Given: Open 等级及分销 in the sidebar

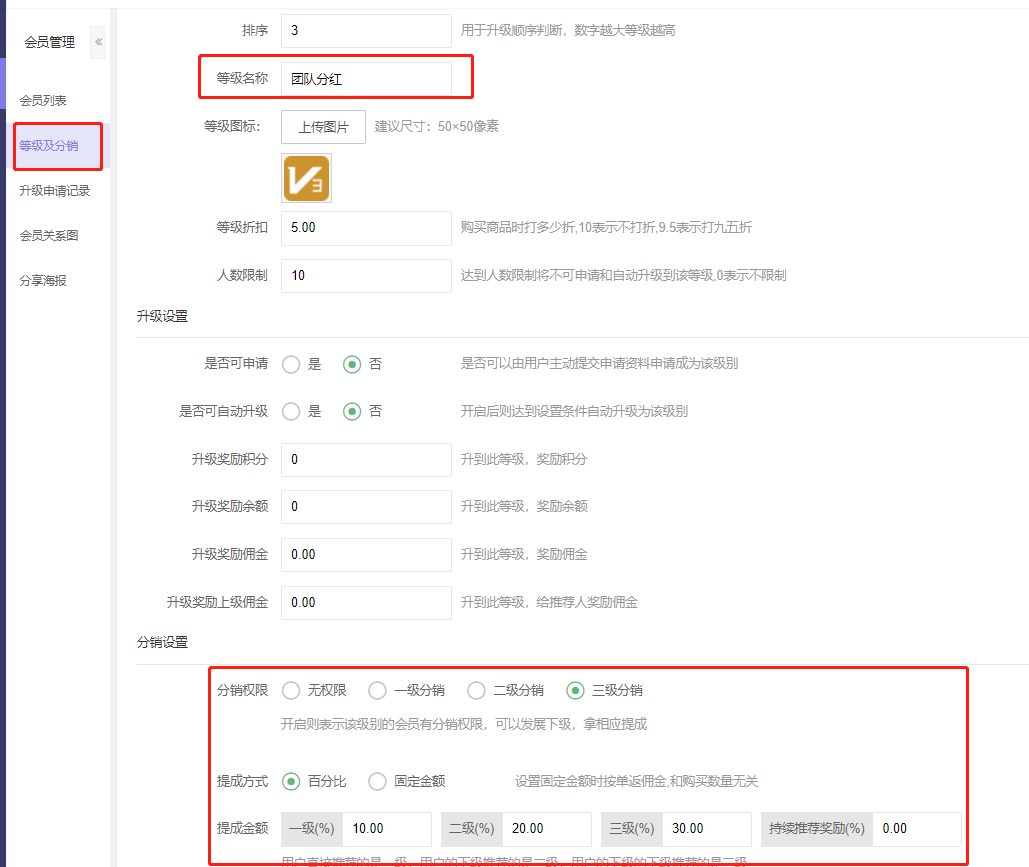Looking at the screenshot, I should pos(48,146).
